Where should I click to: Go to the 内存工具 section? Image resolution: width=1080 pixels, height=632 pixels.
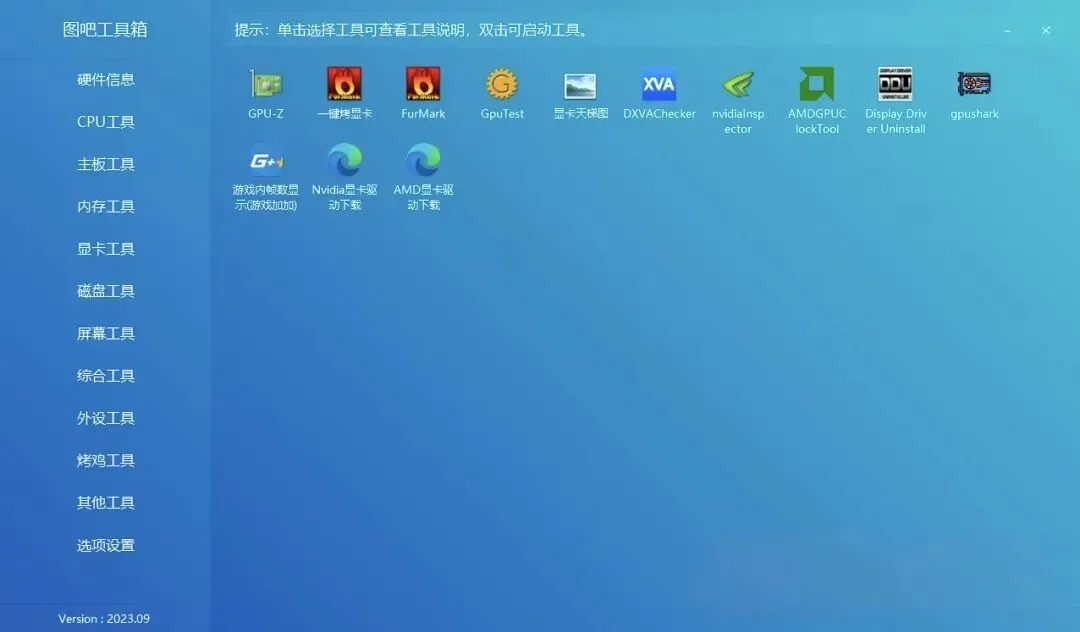click(105, 206)
